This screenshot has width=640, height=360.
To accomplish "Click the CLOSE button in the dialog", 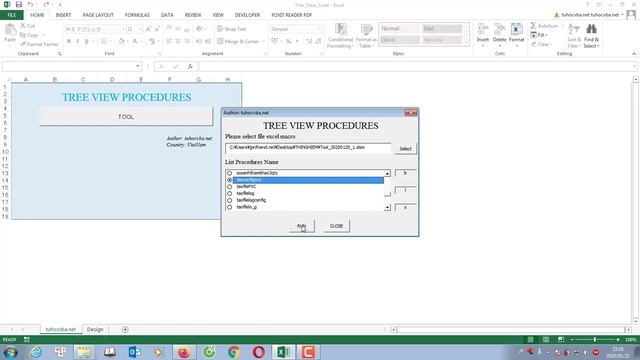I will (x=336, y=226).
